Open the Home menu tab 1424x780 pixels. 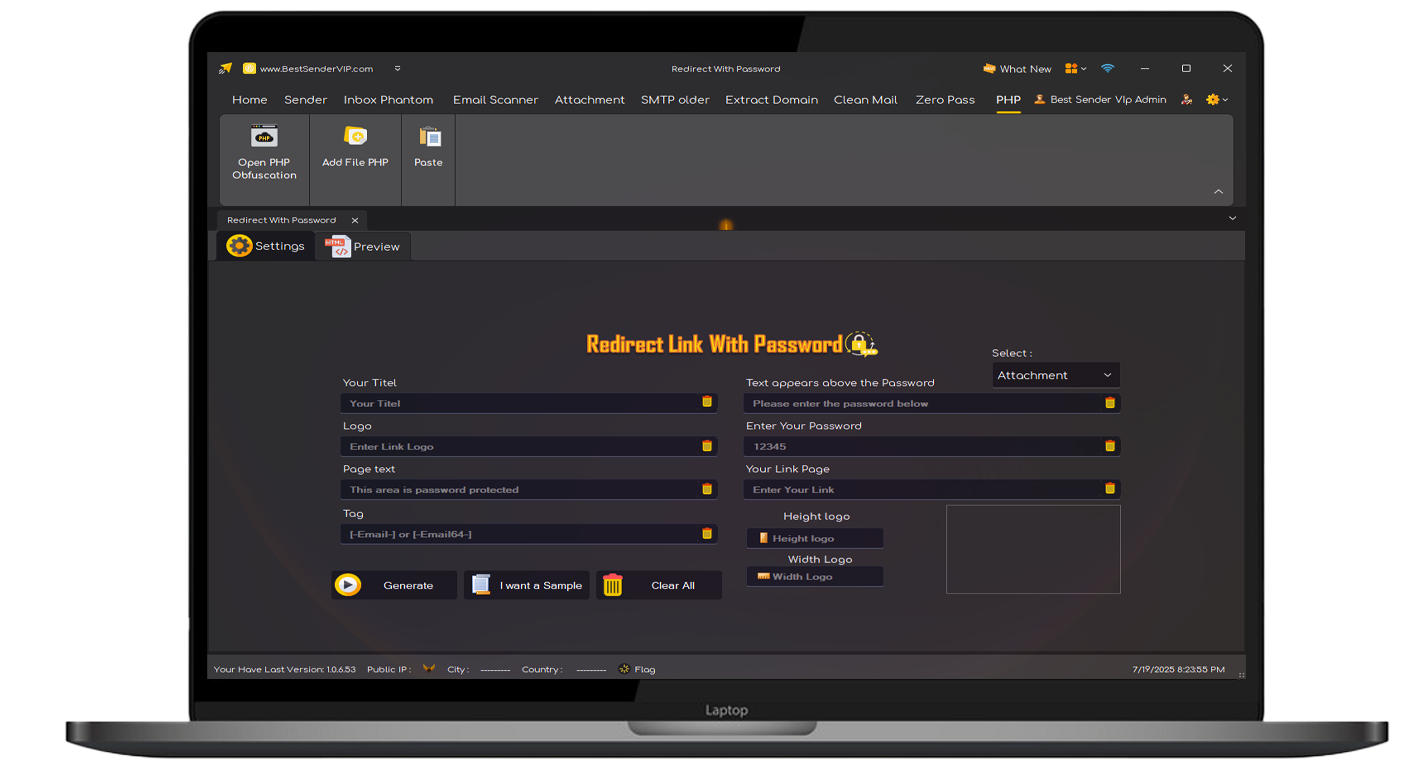click(250, 100)
